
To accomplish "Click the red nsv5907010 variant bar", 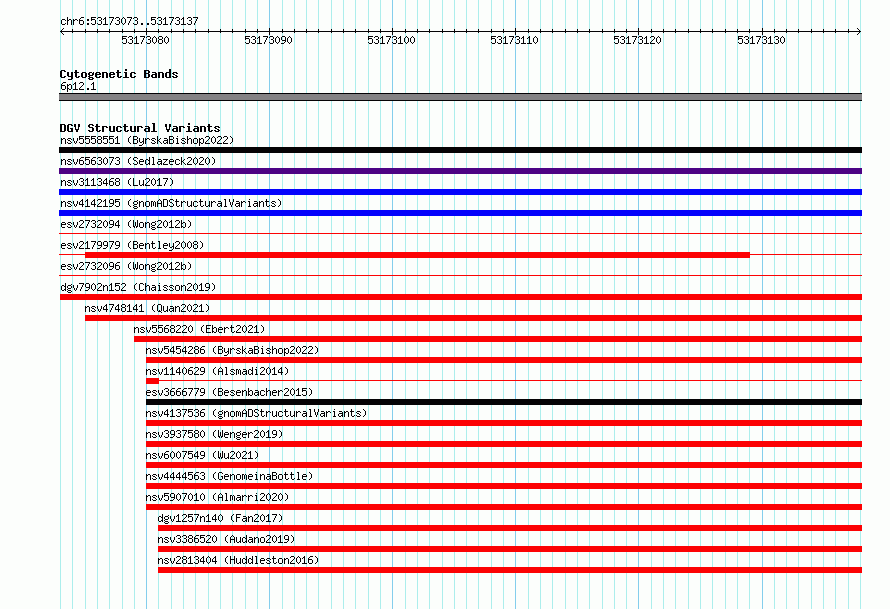I will coord(504,507).
